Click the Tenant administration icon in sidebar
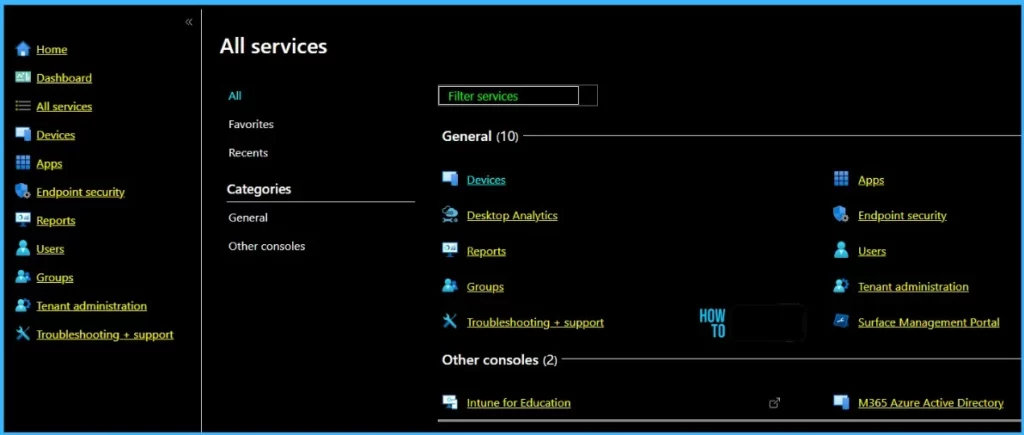The image size is (1024, 435). pyautogui.click(x=23, y=306)
